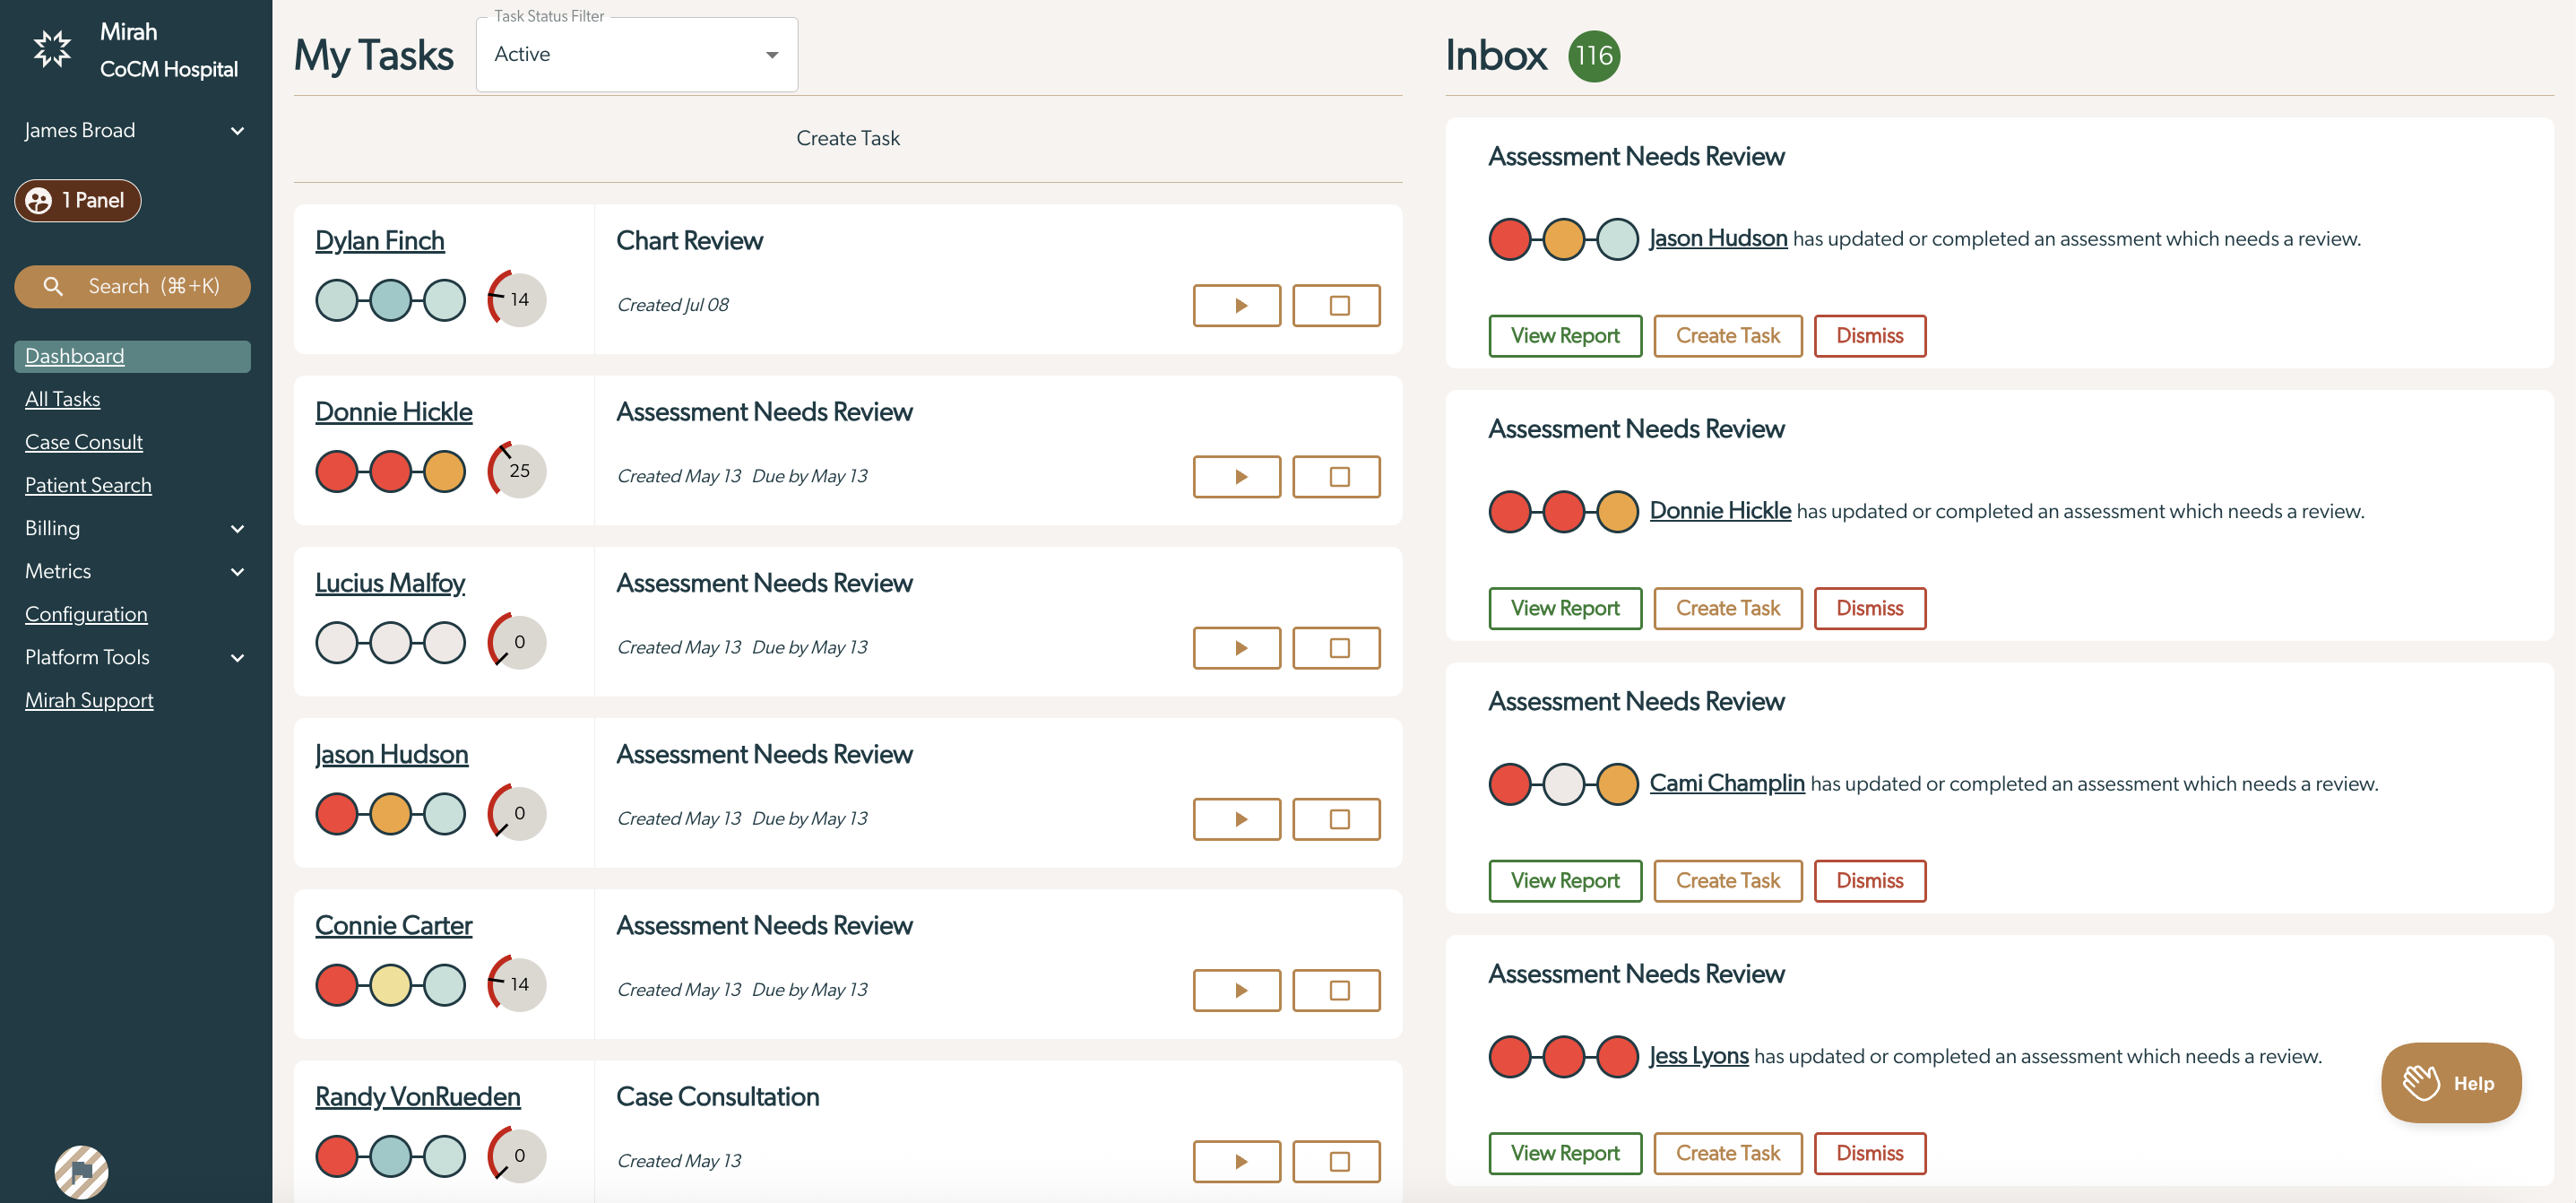Click the Inbox 116 count badge
Image resolution: width=2576 pixels, height=1203 pixels.
[x=1594, y=56]
